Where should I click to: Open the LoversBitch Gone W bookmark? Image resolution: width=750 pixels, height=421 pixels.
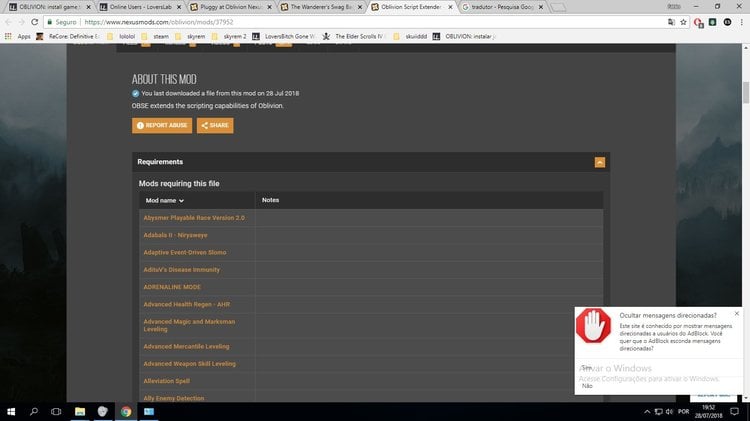pos(284,36)
